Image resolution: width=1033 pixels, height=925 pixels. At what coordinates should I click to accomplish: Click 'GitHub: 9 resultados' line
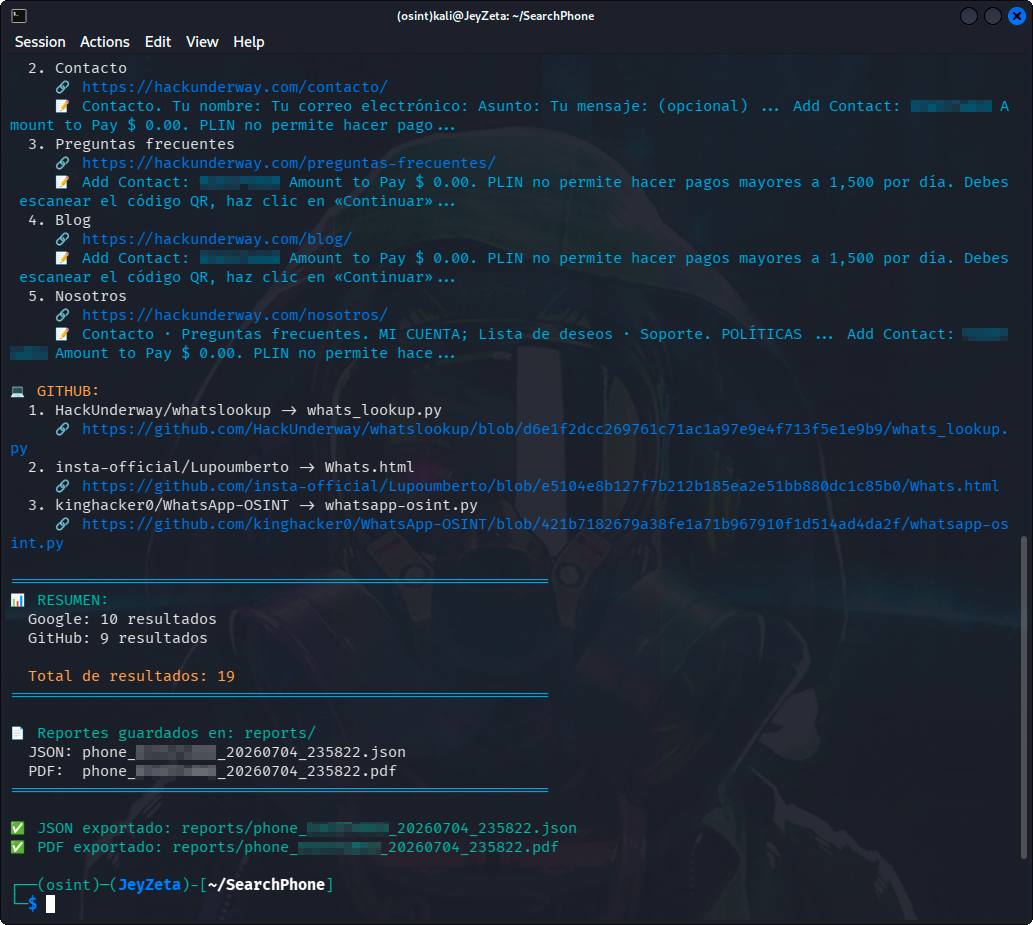click(x=117, y=638)
